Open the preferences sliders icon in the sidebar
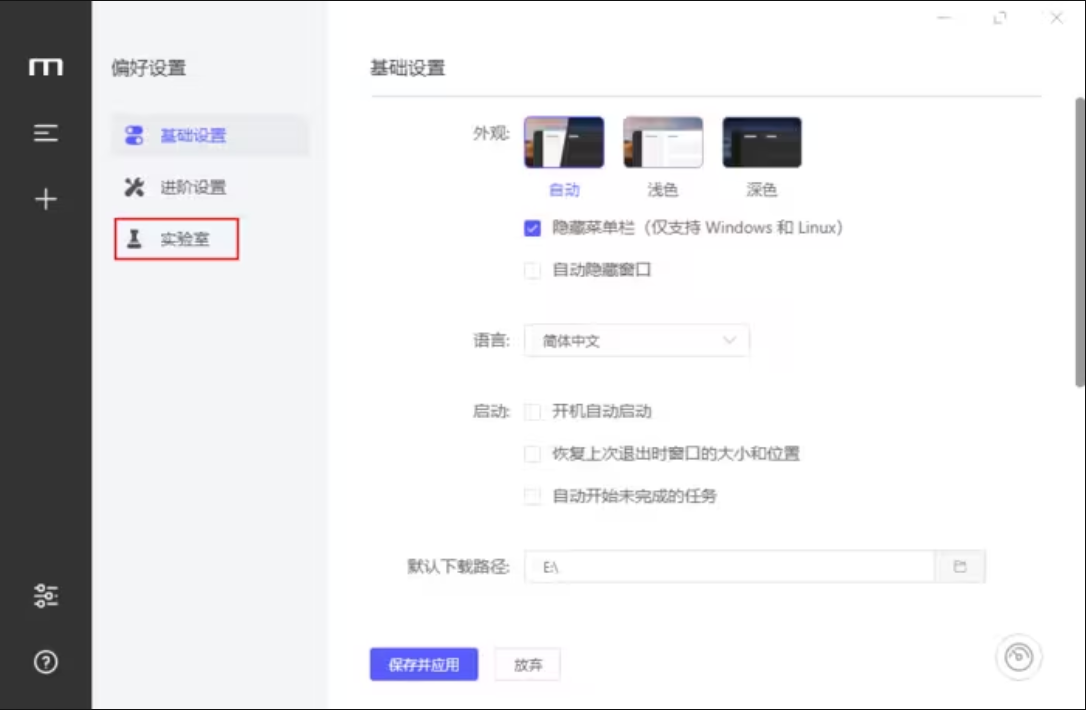This screenshot has width=1086, height=710. pyautogui.click(x=46, y=596)
